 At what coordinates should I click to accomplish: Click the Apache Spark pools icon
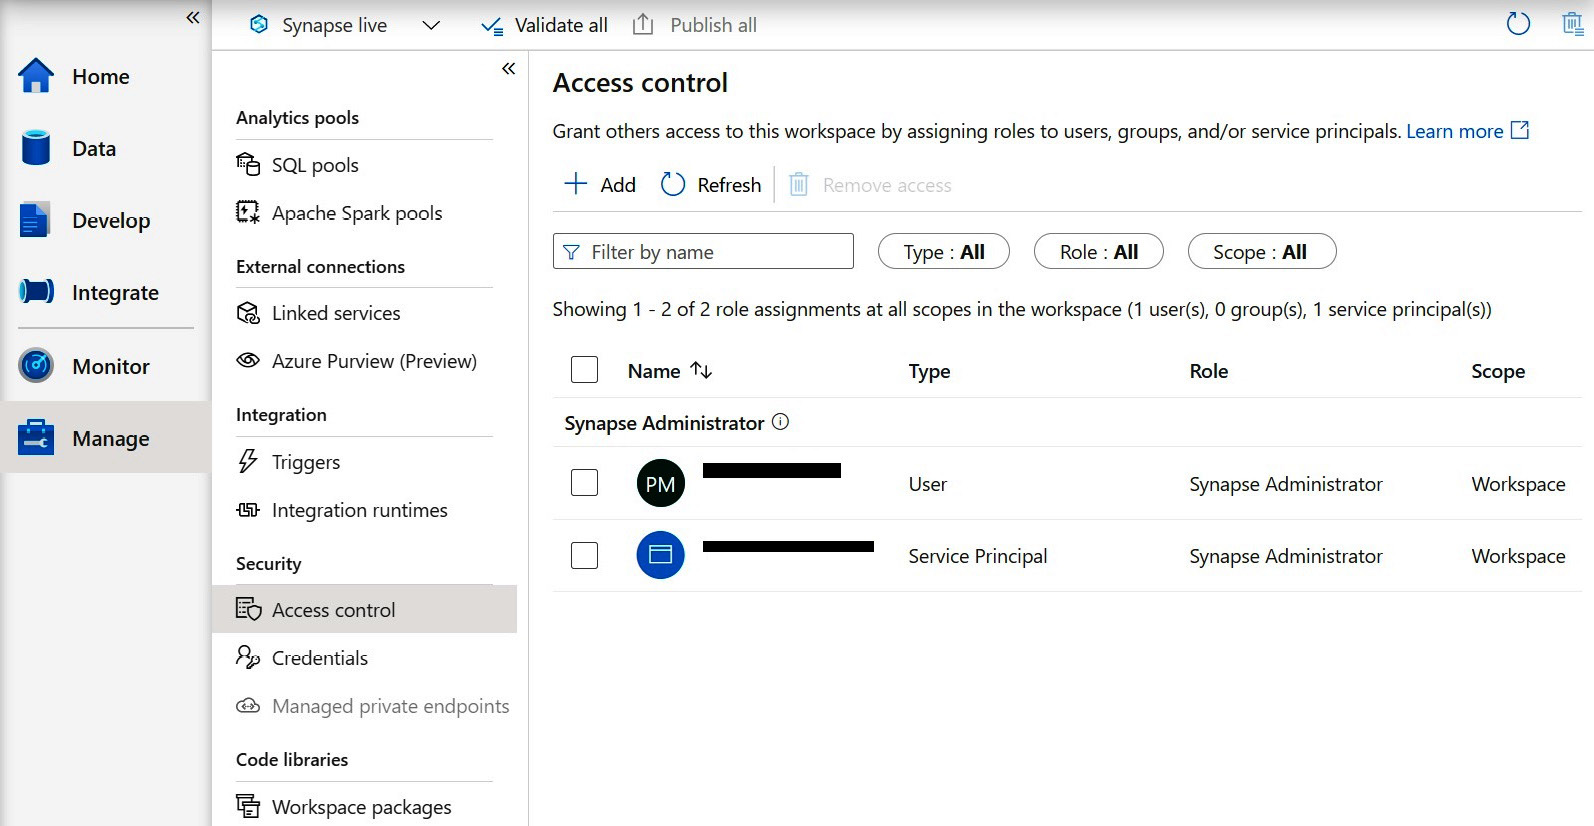(248, 212)
